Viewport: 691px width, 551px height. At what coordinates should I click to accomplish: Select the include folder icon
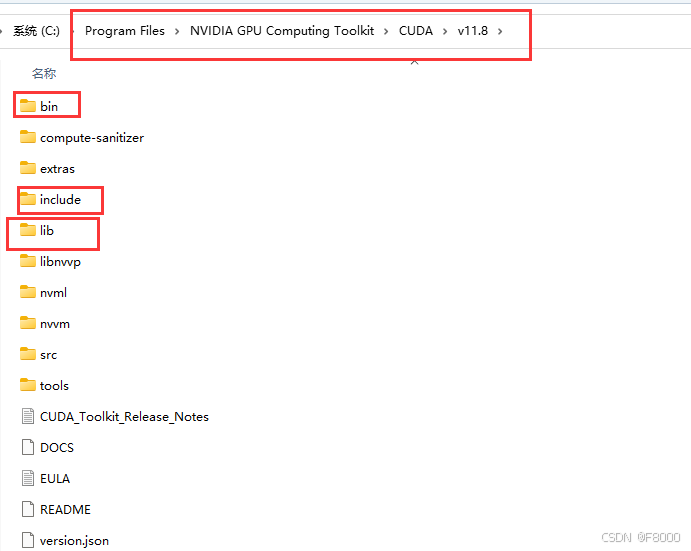28,199
